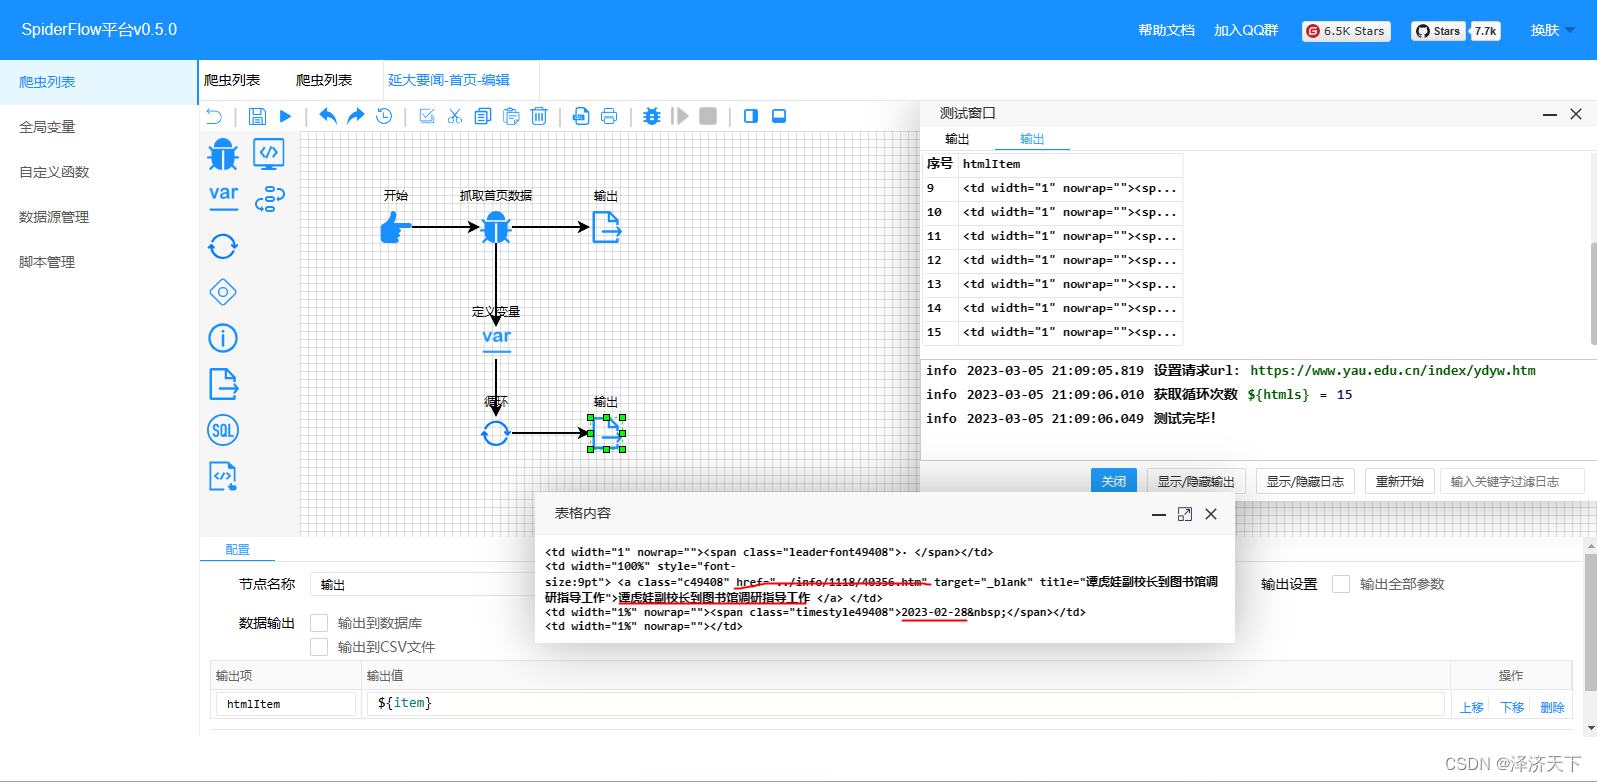Viewport: 1597px width, 782px height.
Task: Focus the 输入关键字过滤日志 filter field
Action: pos(1512,481)
